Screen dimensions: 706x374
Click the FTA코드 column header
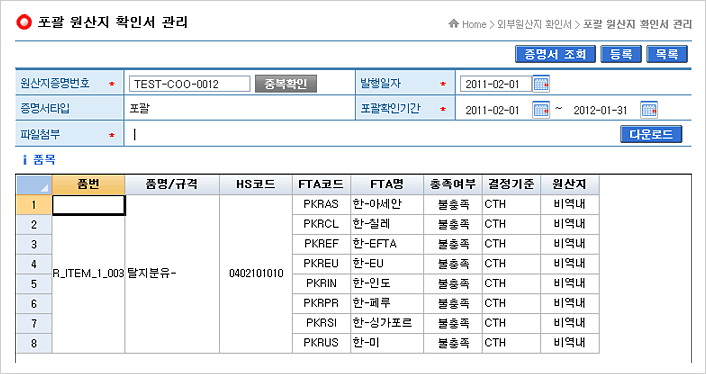(321, 185)
